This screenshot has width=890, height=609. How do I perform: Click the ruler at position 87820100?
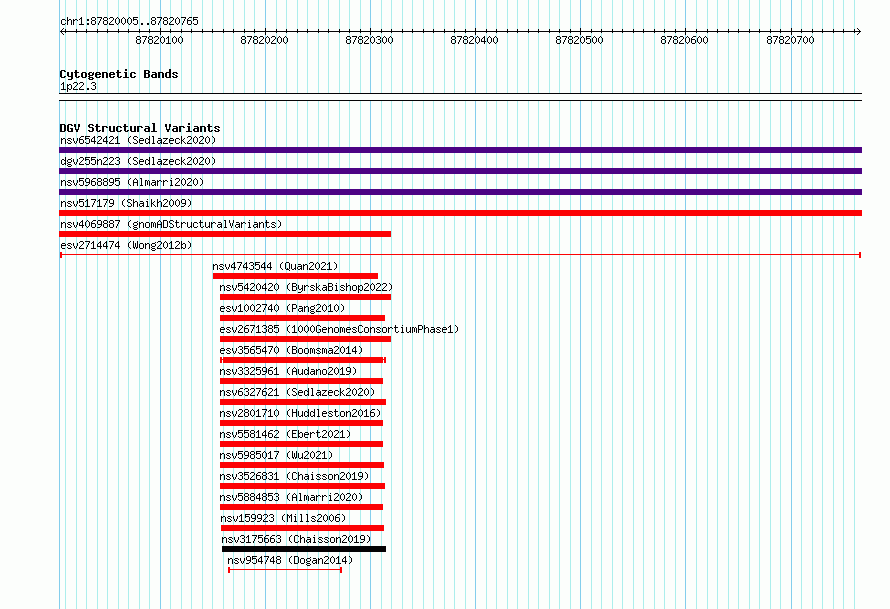point(159,40)
